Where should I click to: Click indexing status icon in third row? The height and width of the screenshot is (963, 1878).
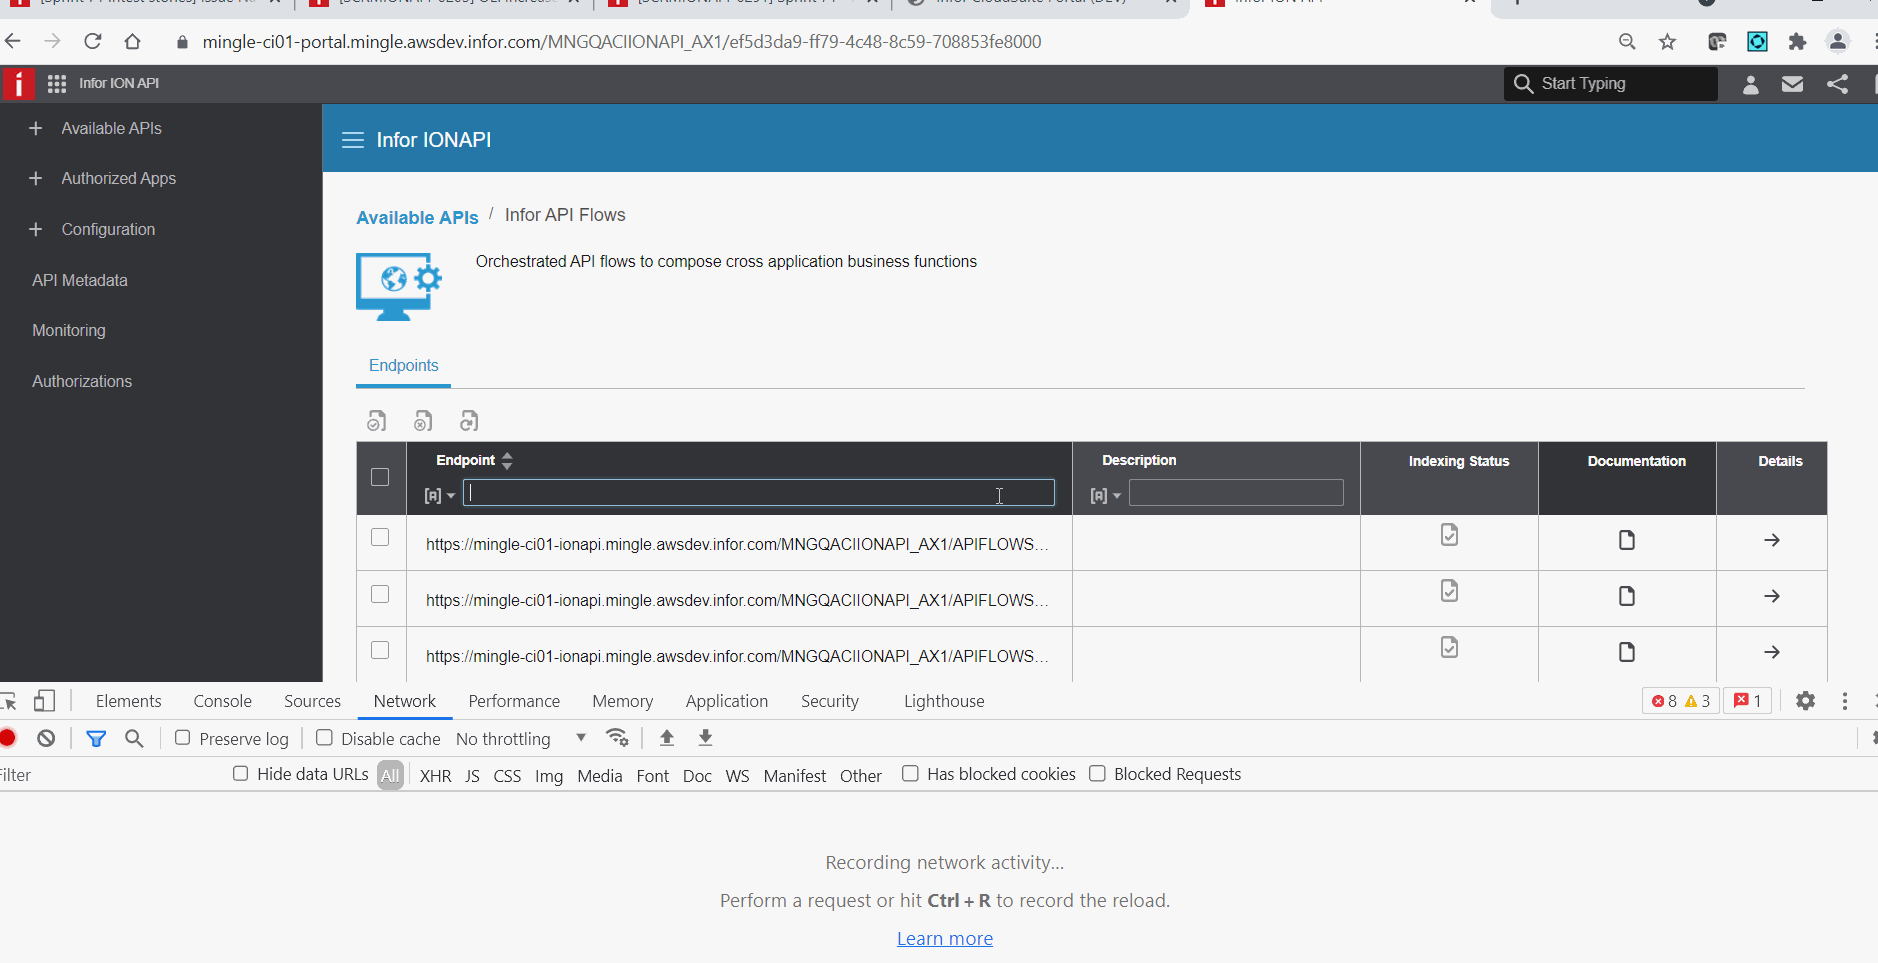(x=1449, y=648)
